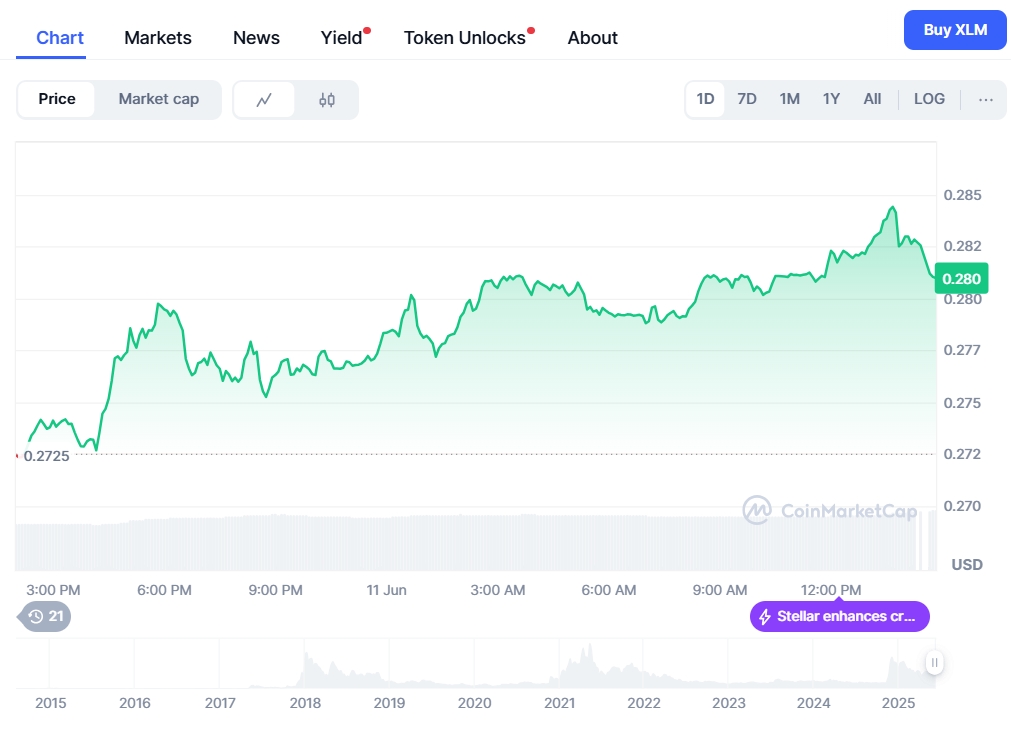1011x733 pixels.
Task: Click the 2025 year on overview timeline
Action: click(898, 703)
